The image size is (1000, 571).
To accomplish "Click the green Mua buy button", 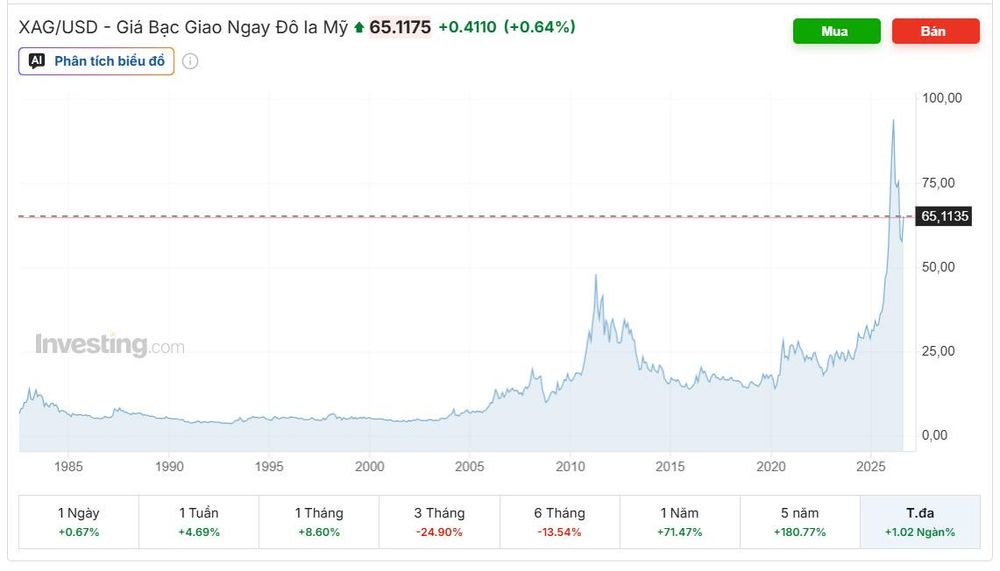I will (x=837, y=31).
